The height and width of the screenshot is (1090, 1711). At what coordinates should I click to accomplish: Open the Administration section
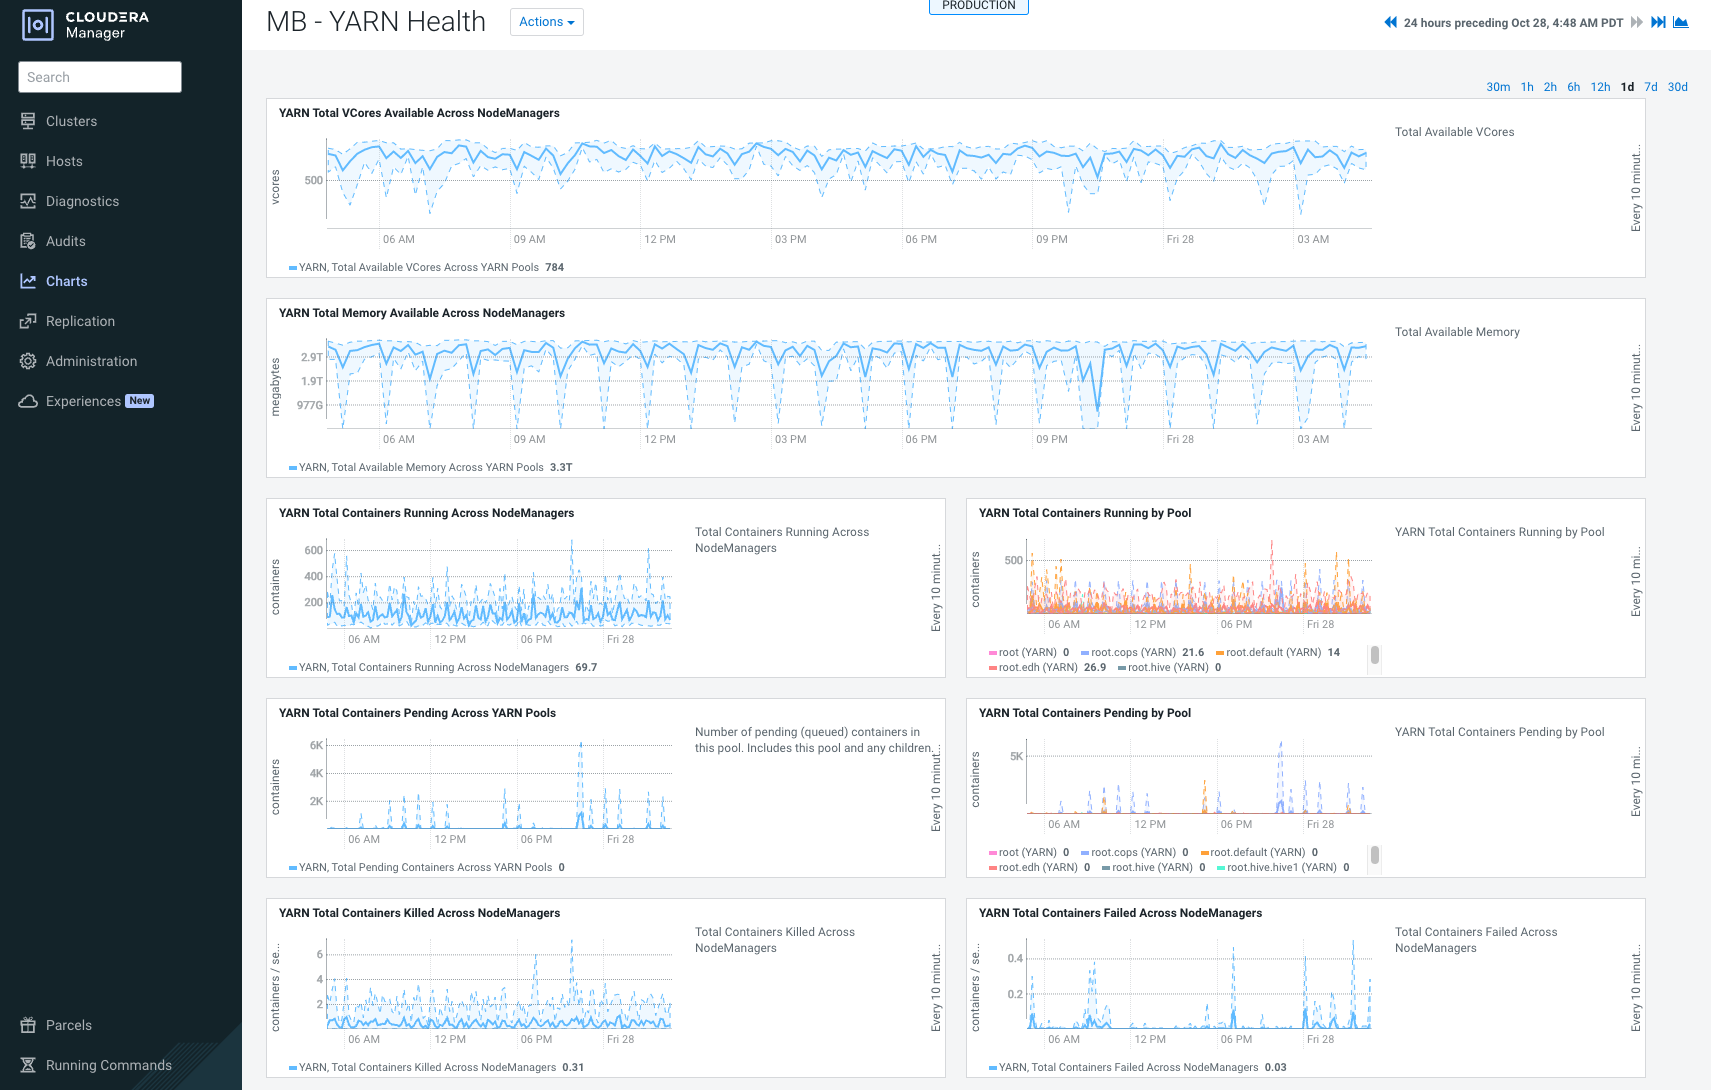click(x=92, y=361)
